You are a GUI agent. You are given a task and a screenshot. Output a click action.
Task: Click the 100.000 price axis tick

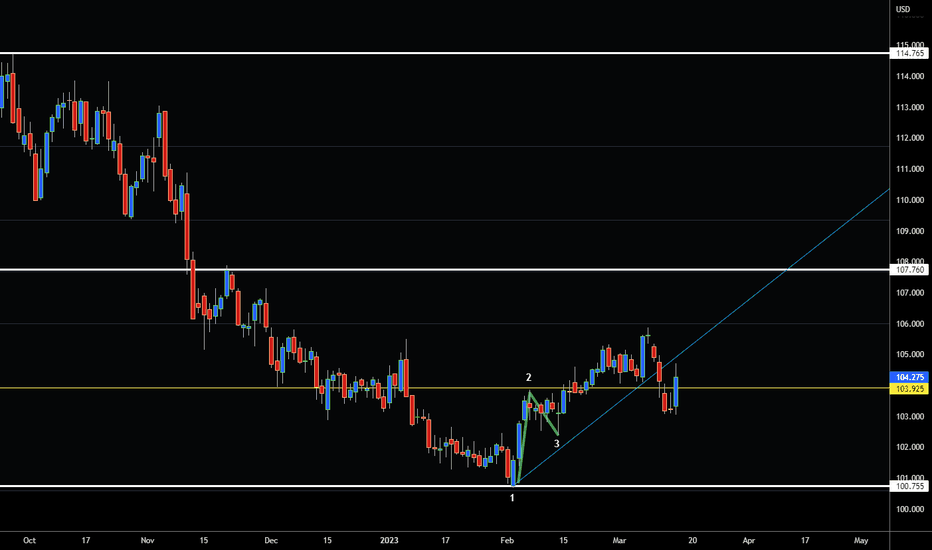click(x=910, y=510)
